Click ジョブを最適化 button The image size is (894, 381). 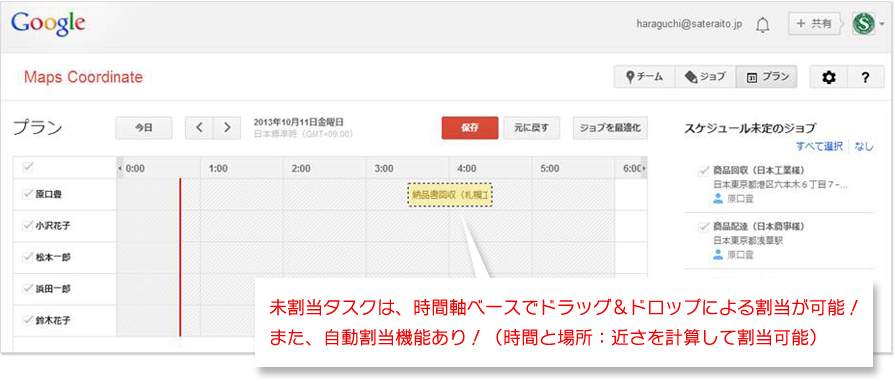point(610,128)
